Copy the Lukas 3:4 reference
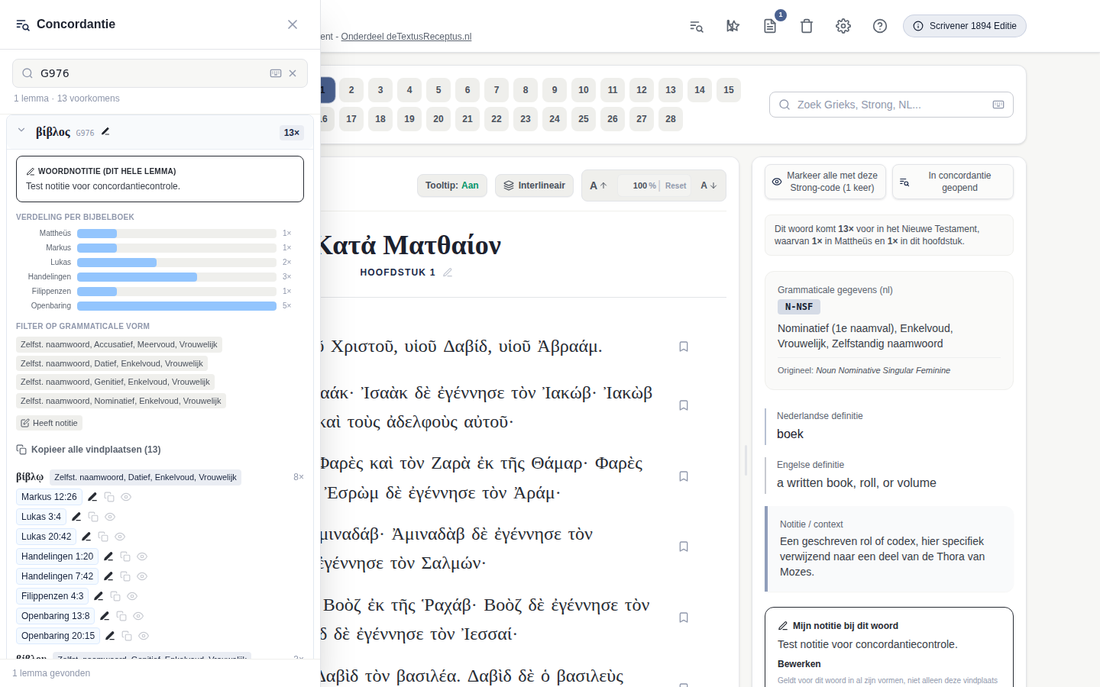 coord(93,516)
